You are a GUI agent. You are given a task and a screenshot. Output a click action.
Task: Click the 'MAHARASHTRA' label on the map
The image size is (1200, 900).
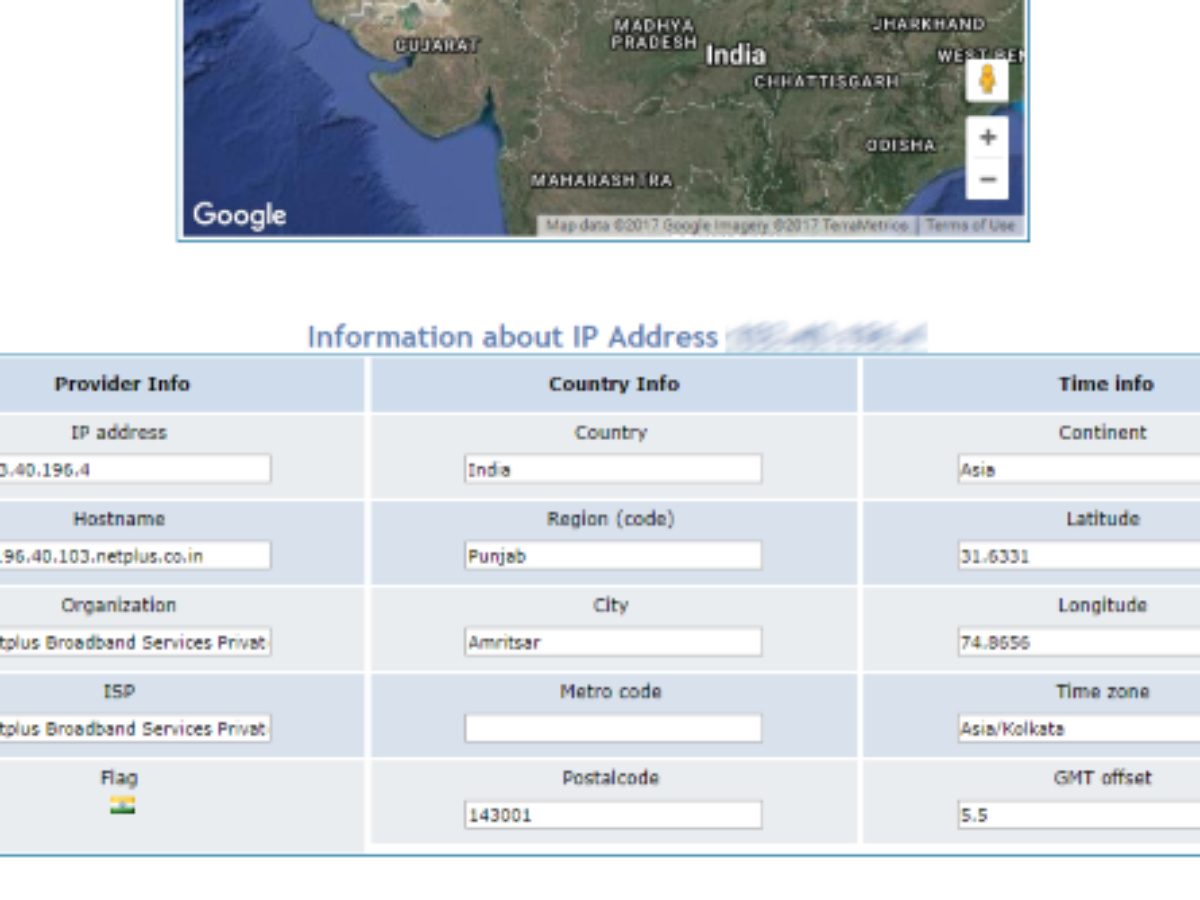[602, 181]
